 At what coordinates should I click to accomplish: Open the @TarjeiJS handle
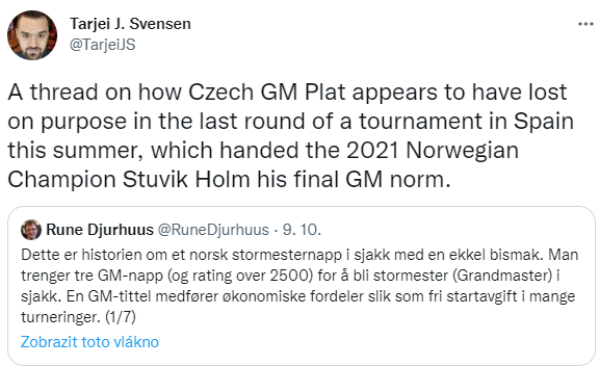(x=102, y=45)
